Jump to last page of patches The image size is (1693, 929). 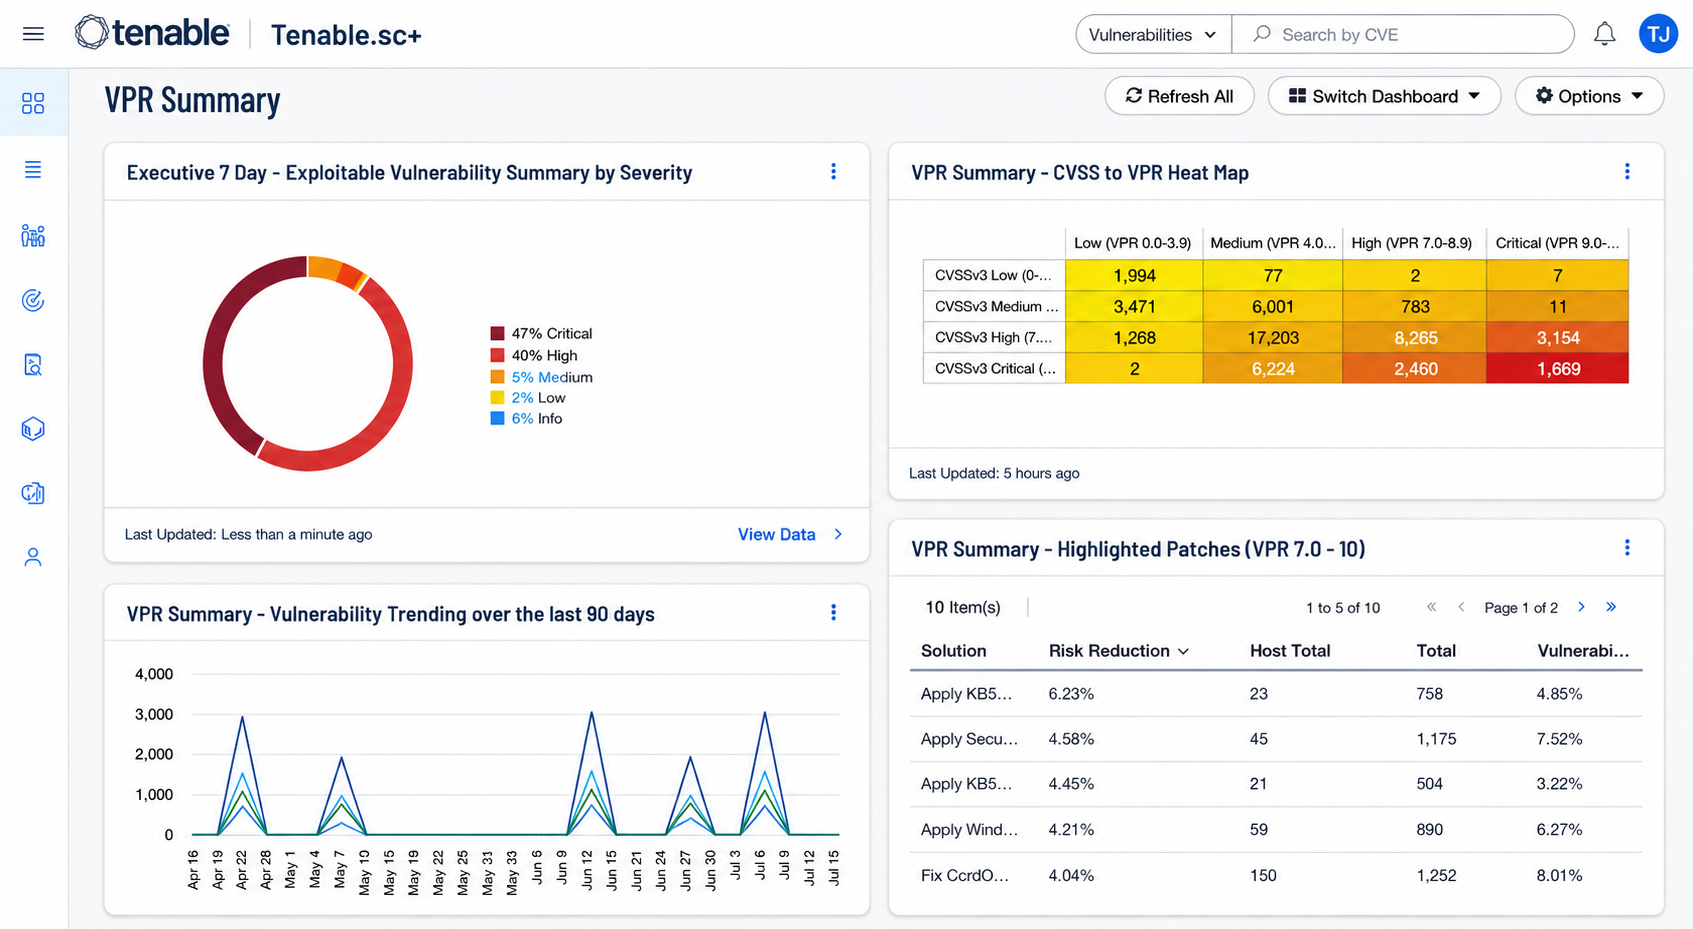coord(1611,607)
